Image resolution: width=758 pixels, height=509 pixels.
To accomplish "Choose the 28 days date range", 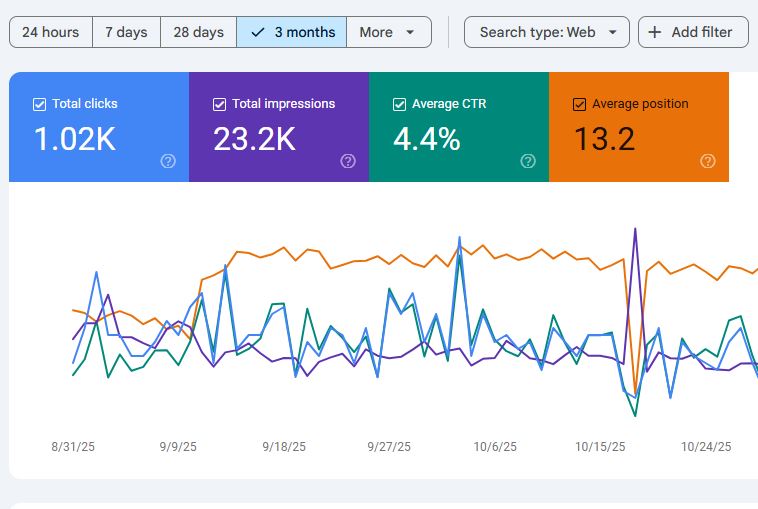I will point(198,32).
